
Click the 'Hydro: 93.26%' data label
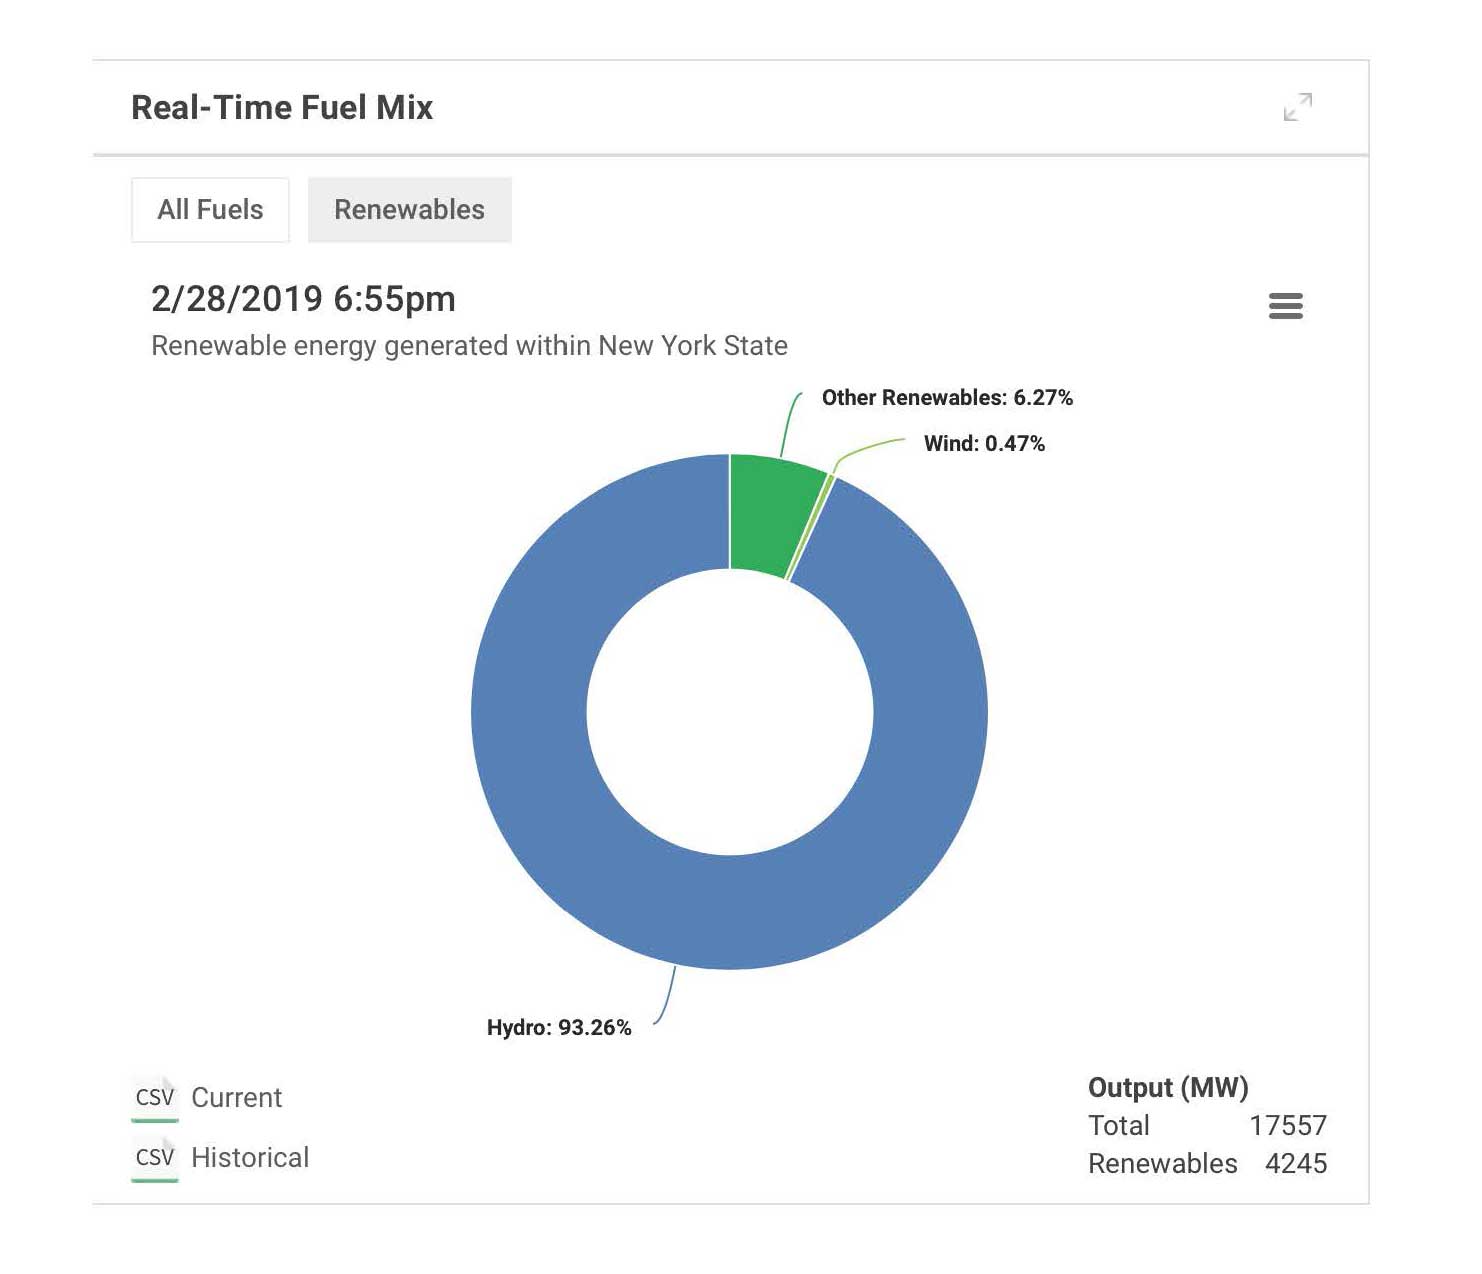tap(559, 1028)
